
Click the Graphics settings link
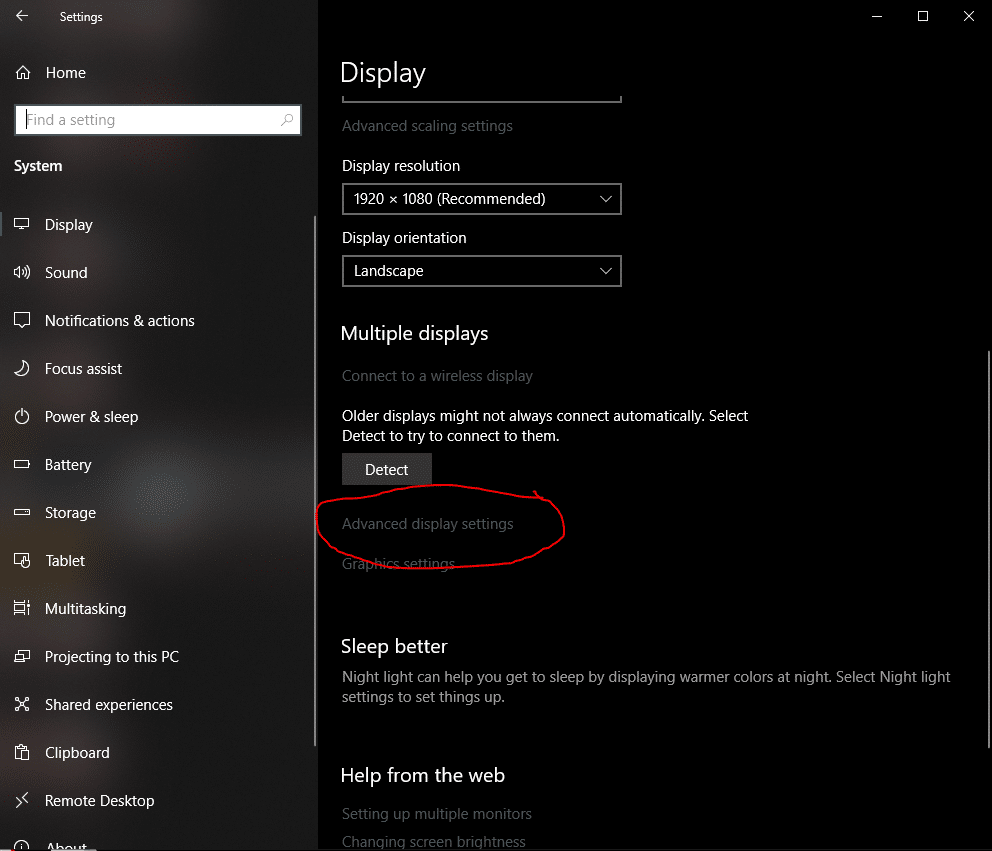point(398,564)
